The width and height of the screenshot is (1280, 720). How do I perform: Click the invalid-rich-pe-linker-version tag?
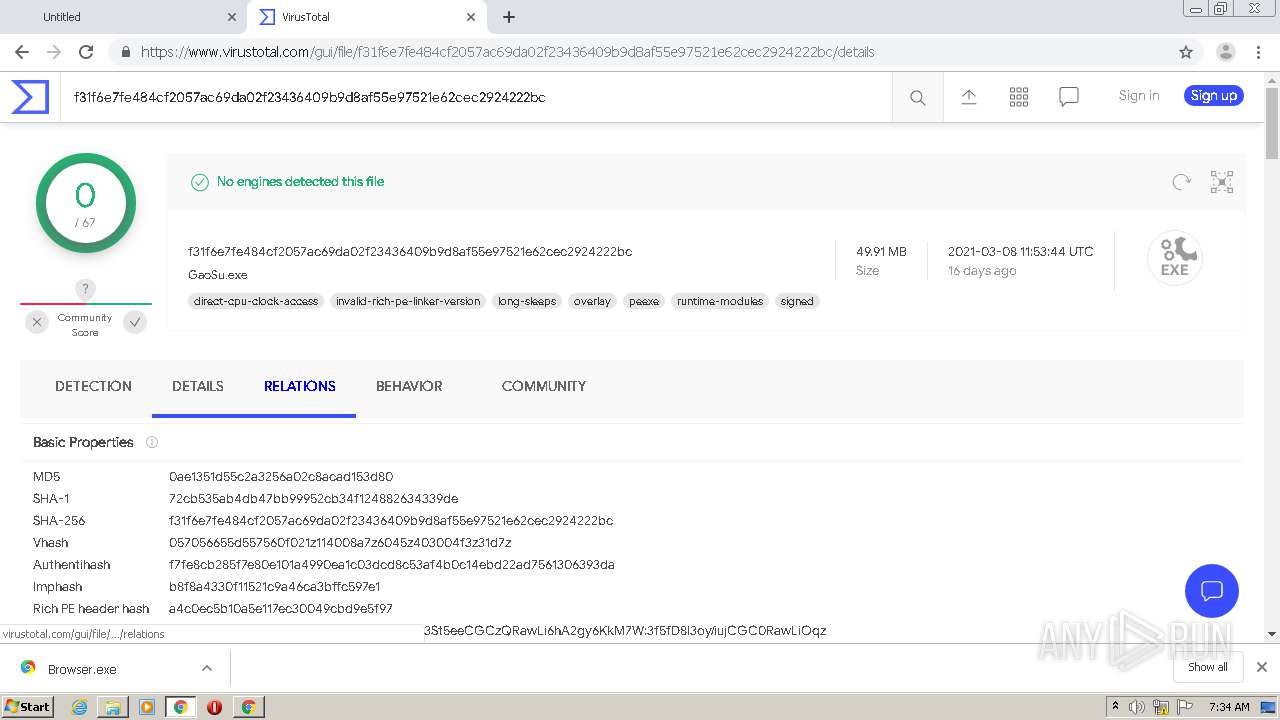408,301
